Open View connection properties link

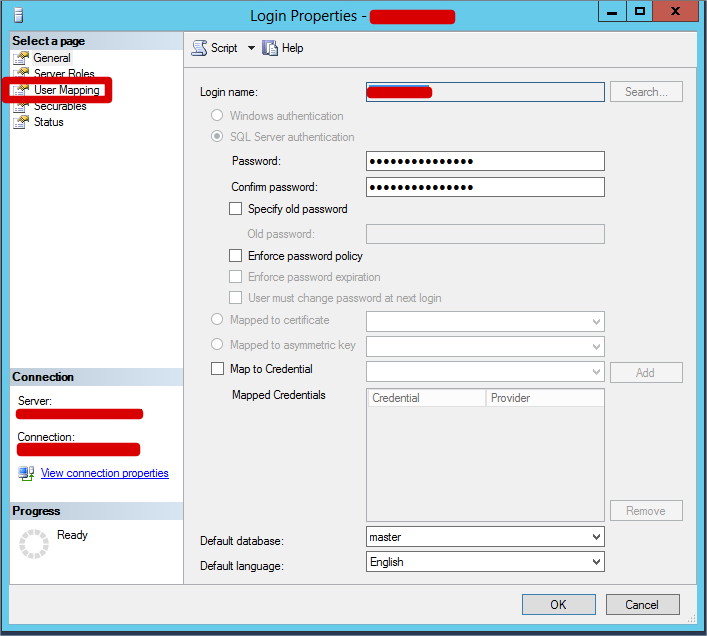[104, 473]
